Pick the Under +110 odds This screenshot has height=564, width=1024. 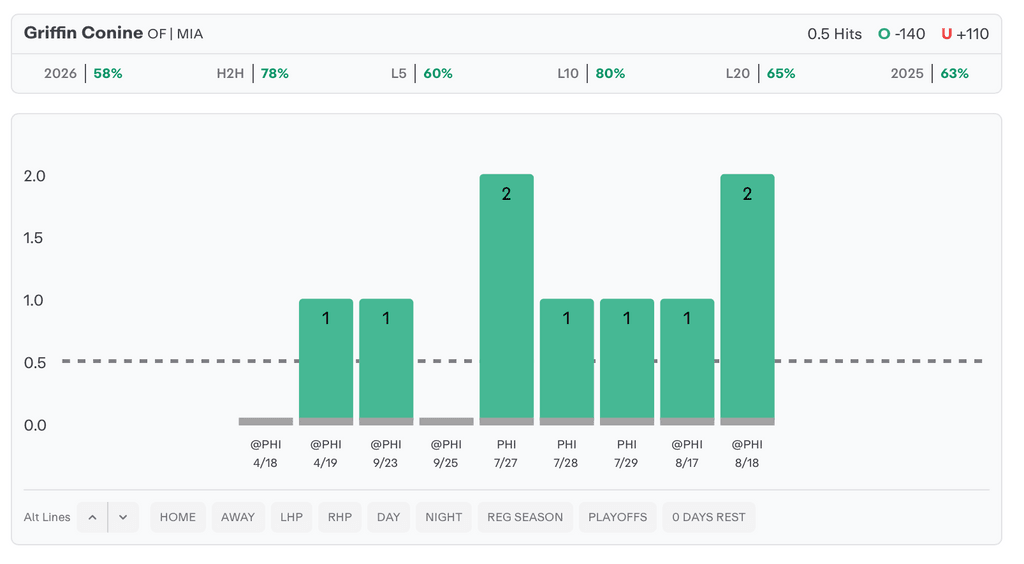point(965,34)
